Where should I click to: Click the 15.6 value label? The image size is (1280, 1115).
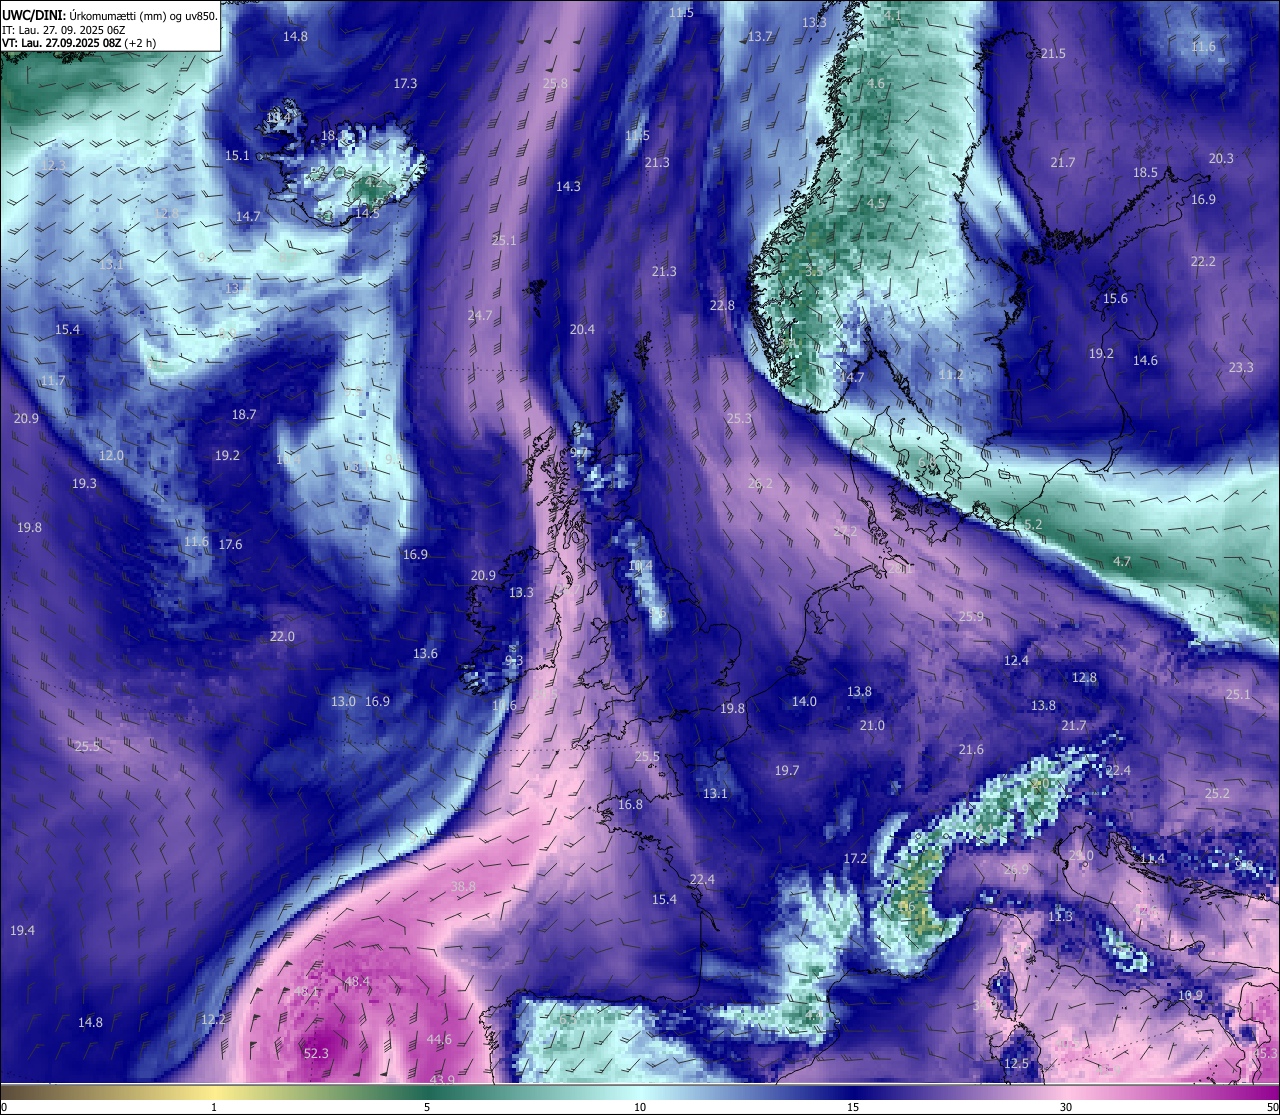(x=1115, y=298)
